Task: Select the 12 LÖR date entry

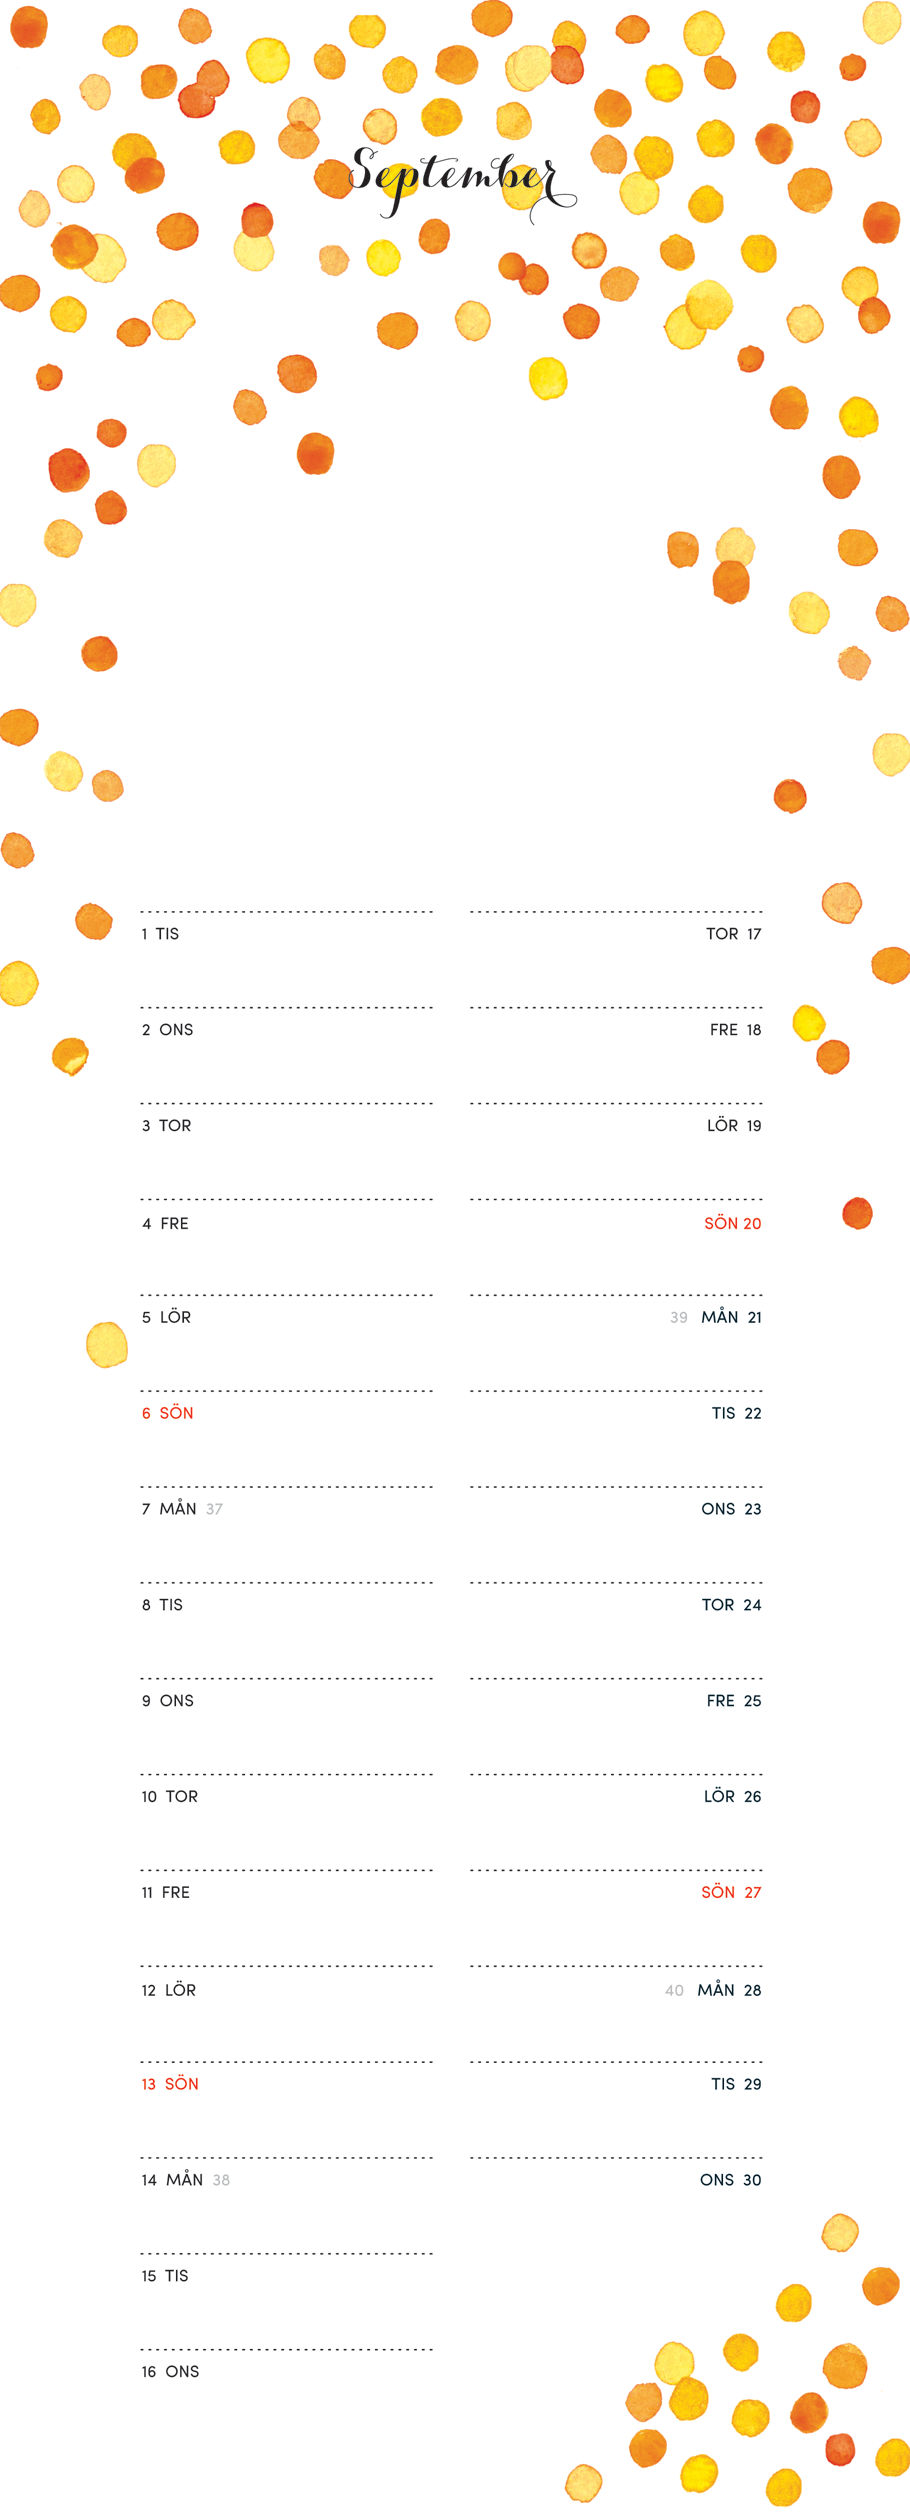Action: [168, 1990]
